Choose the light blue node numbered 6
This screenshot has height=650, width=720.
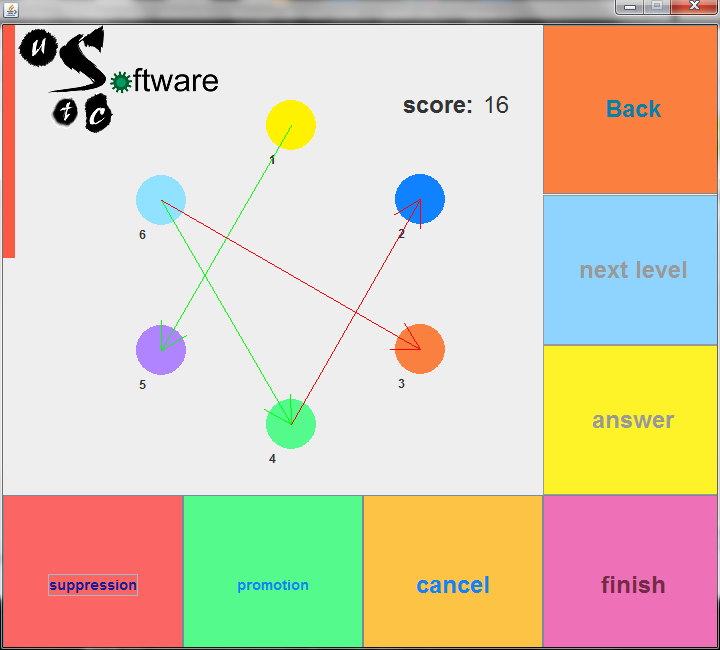[x=161, y=200]
